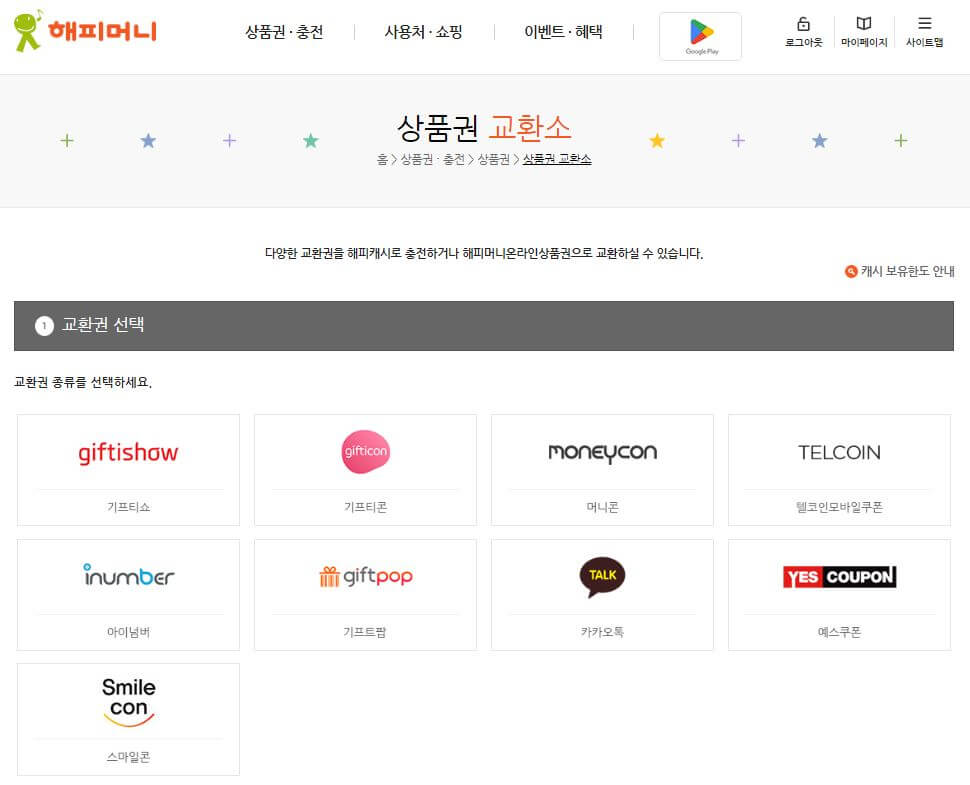Image resolution: width=970 pixels, height=785 pixels.
Task: Click 상품권·충전 in the breadcrumb
Action: tap(432, 160)
